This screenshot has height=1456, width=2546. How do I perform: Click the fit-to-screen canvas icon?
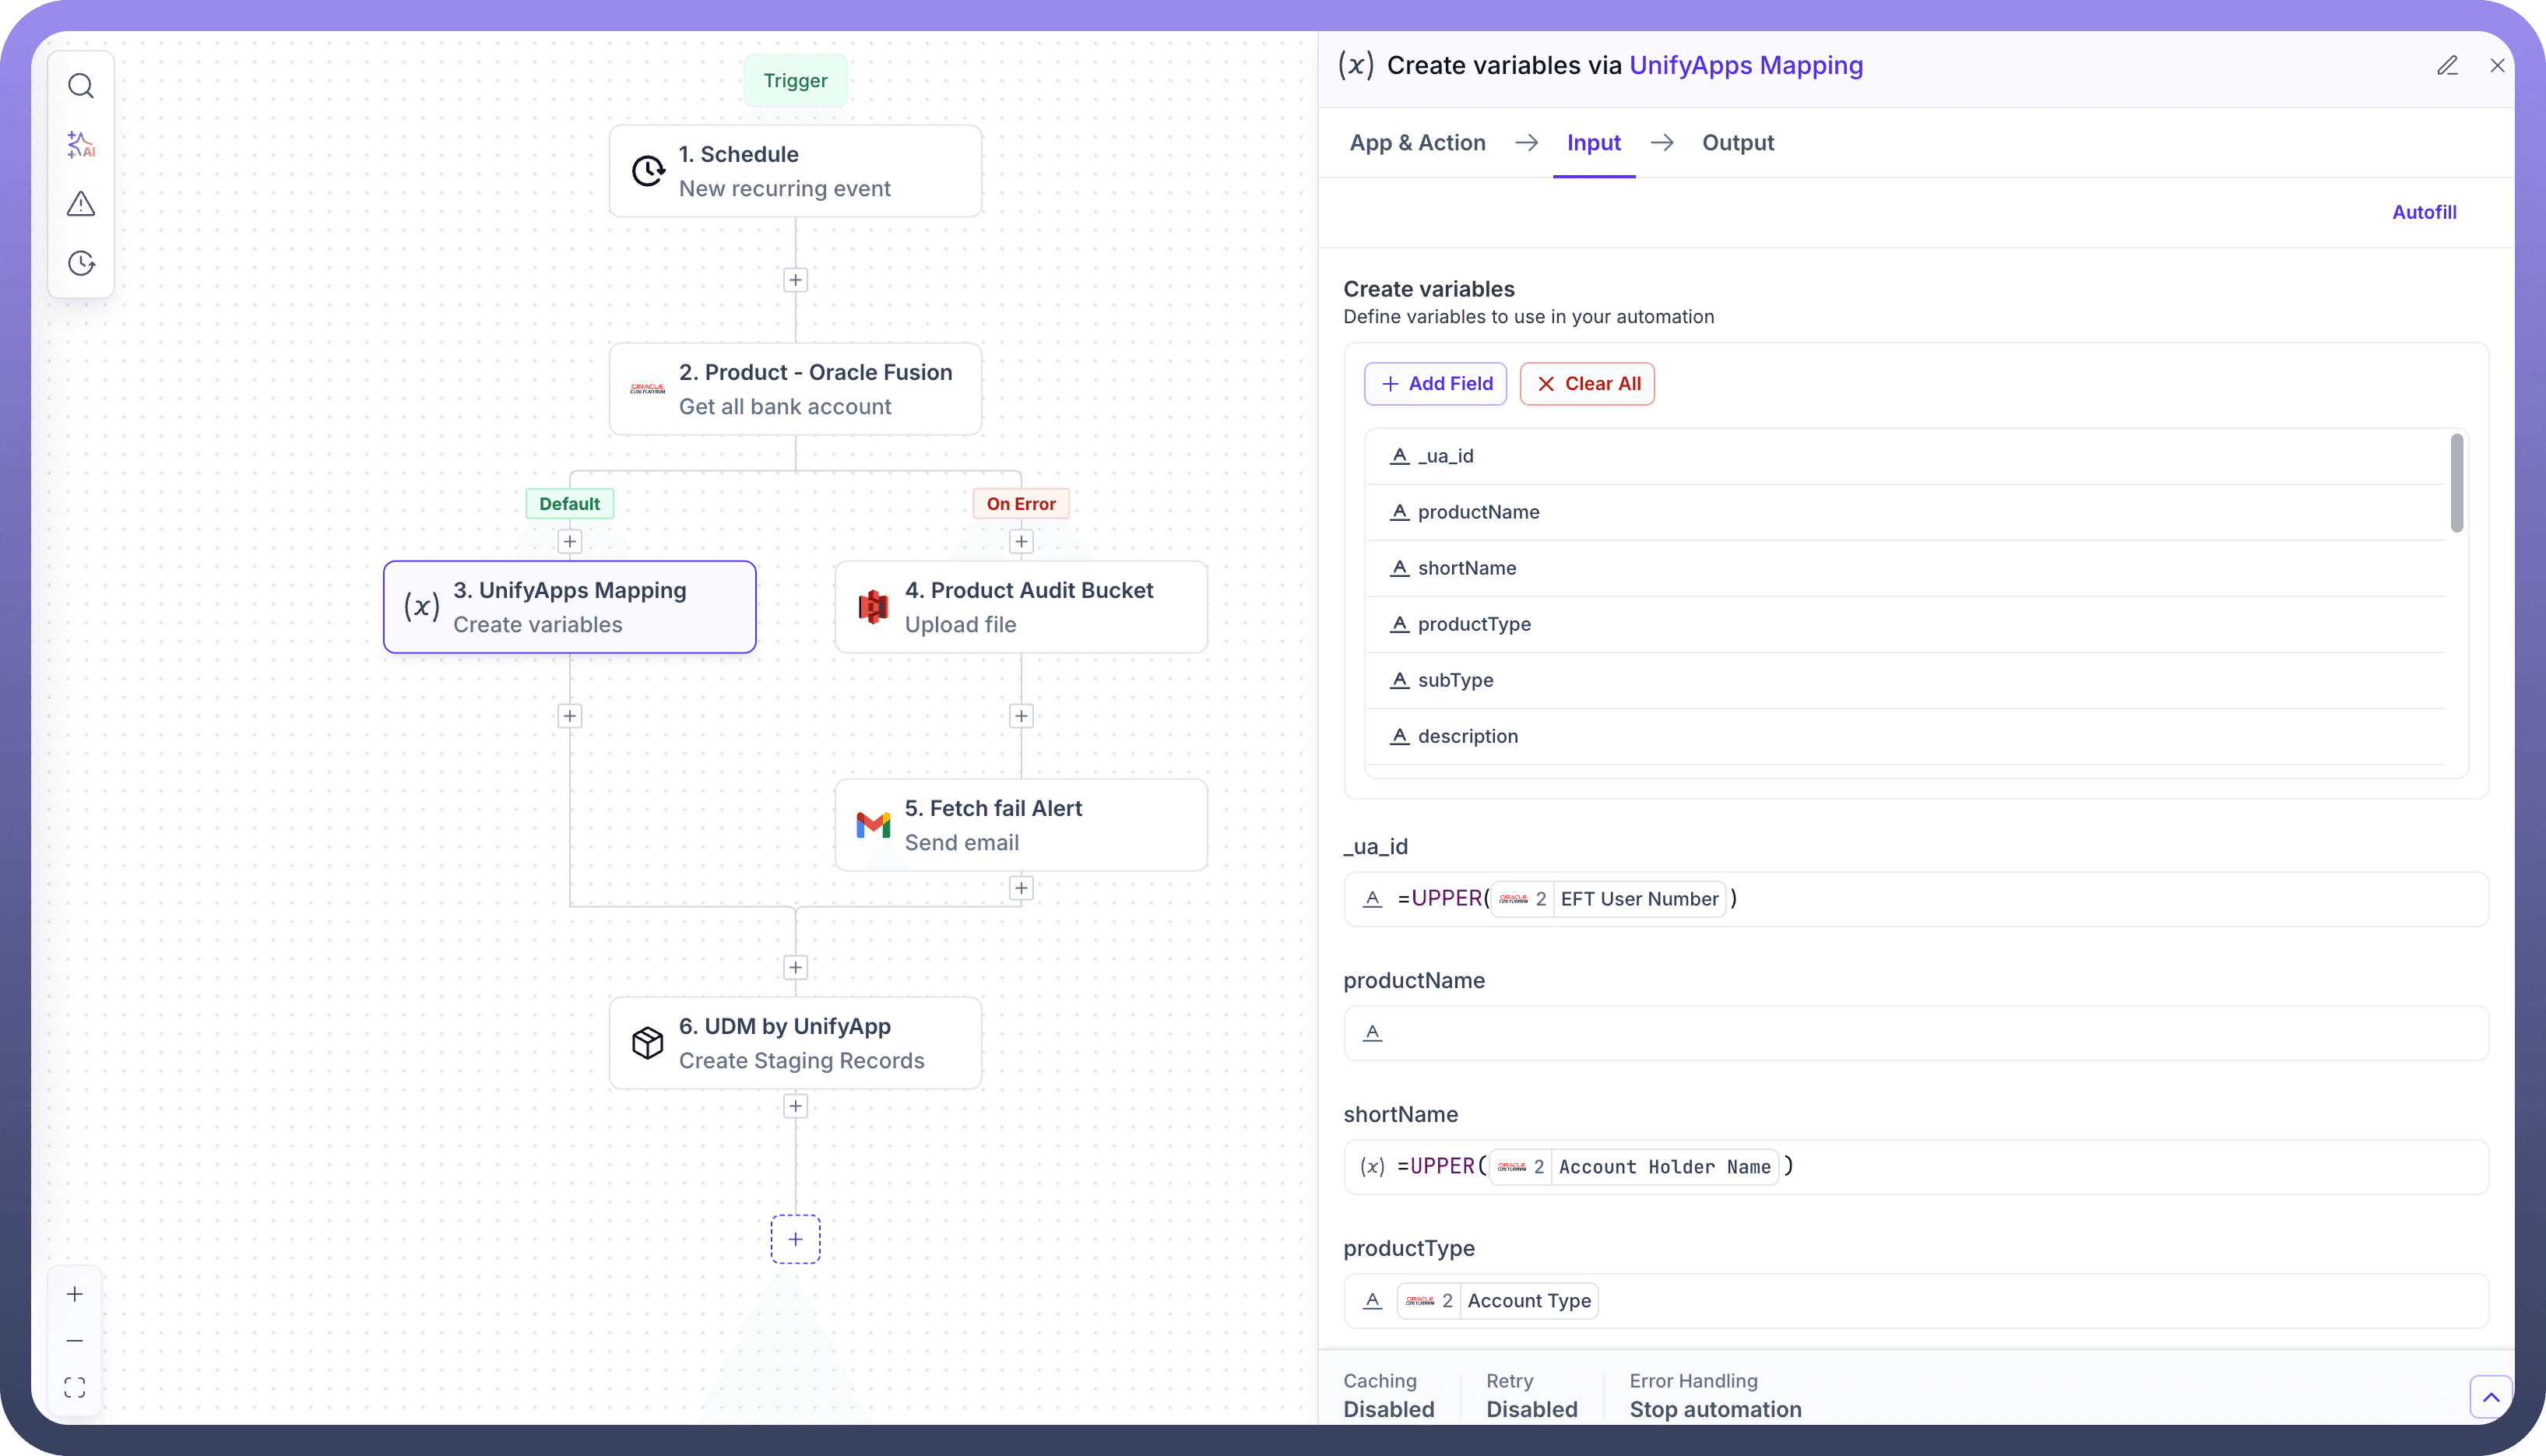point(75,1387)
